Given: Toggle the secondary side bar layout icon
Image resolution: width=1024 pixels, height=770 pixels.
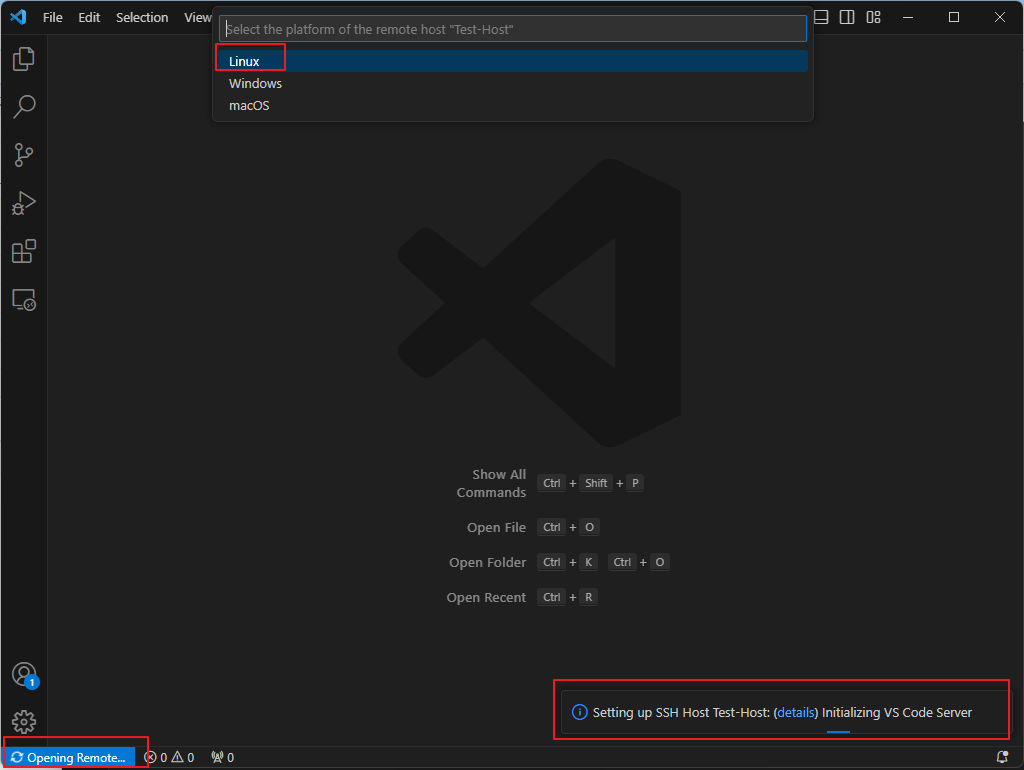Looking at the screenshot, I should point(847,17).
